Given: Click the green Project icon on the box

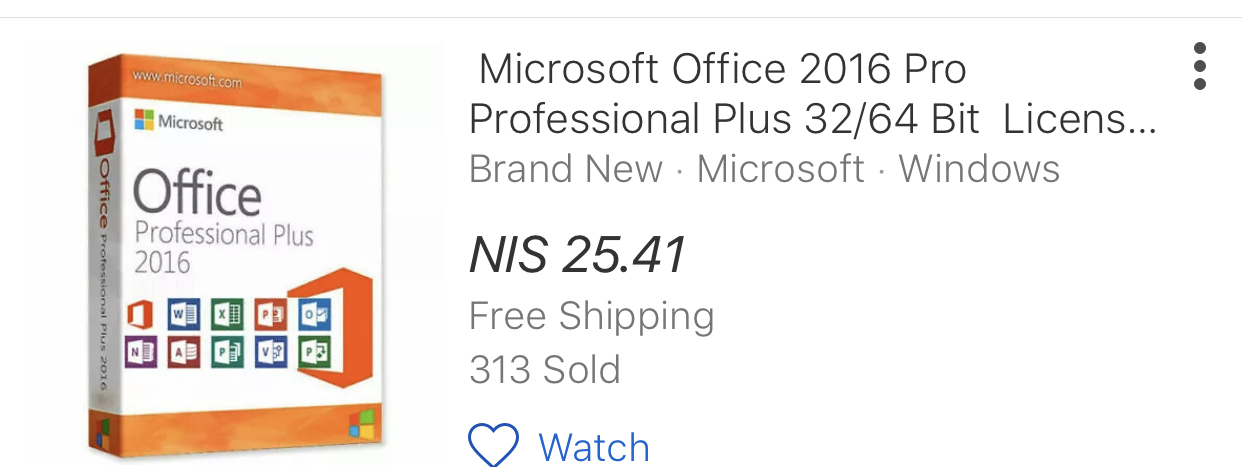Looking at the screenshot, I should pyautogui.click(x=313, y=352).
